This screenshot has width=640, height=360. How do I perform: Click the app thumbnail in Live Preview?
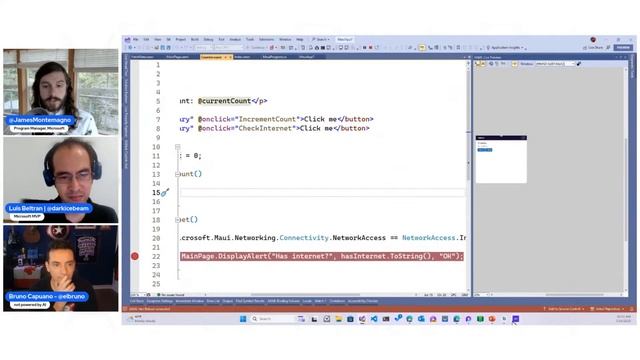coord(501,159)
